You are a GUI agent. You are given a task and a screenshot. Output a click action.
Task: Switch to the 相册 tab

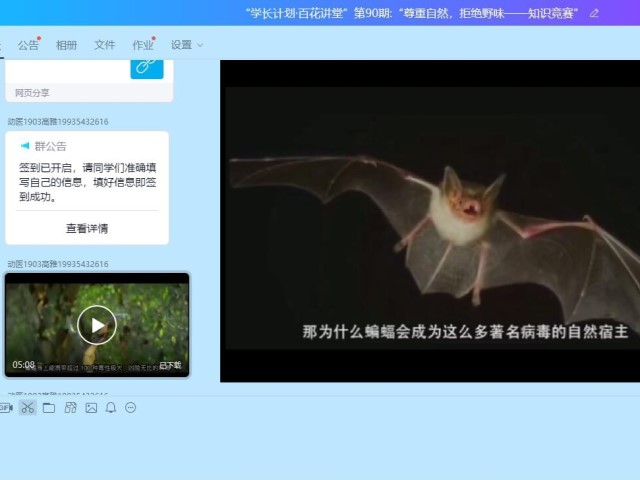(66, 45)
